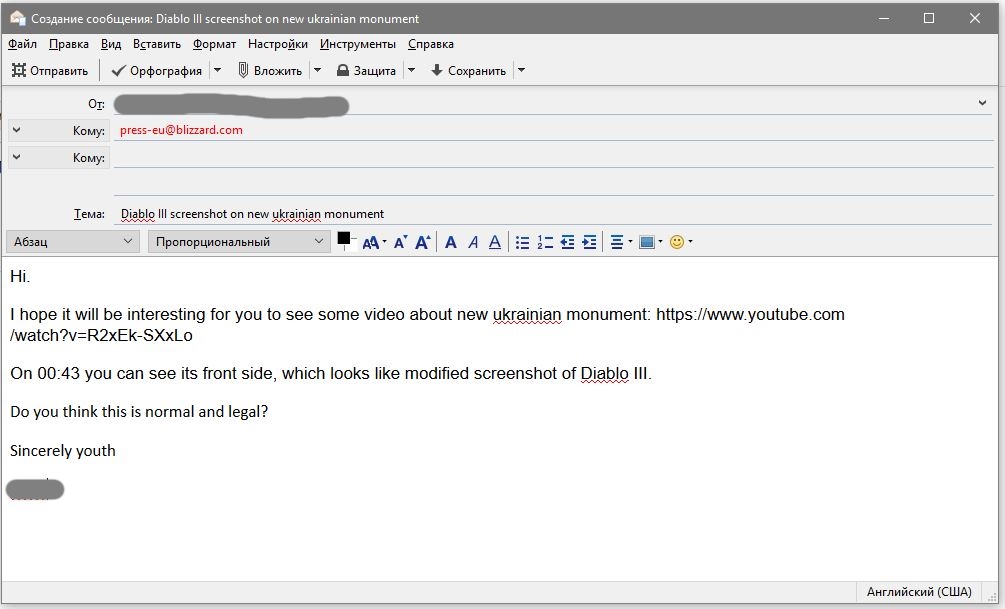The image size is (1005, 609).
Task: Apply numbered list
Action: click(545, 242)
